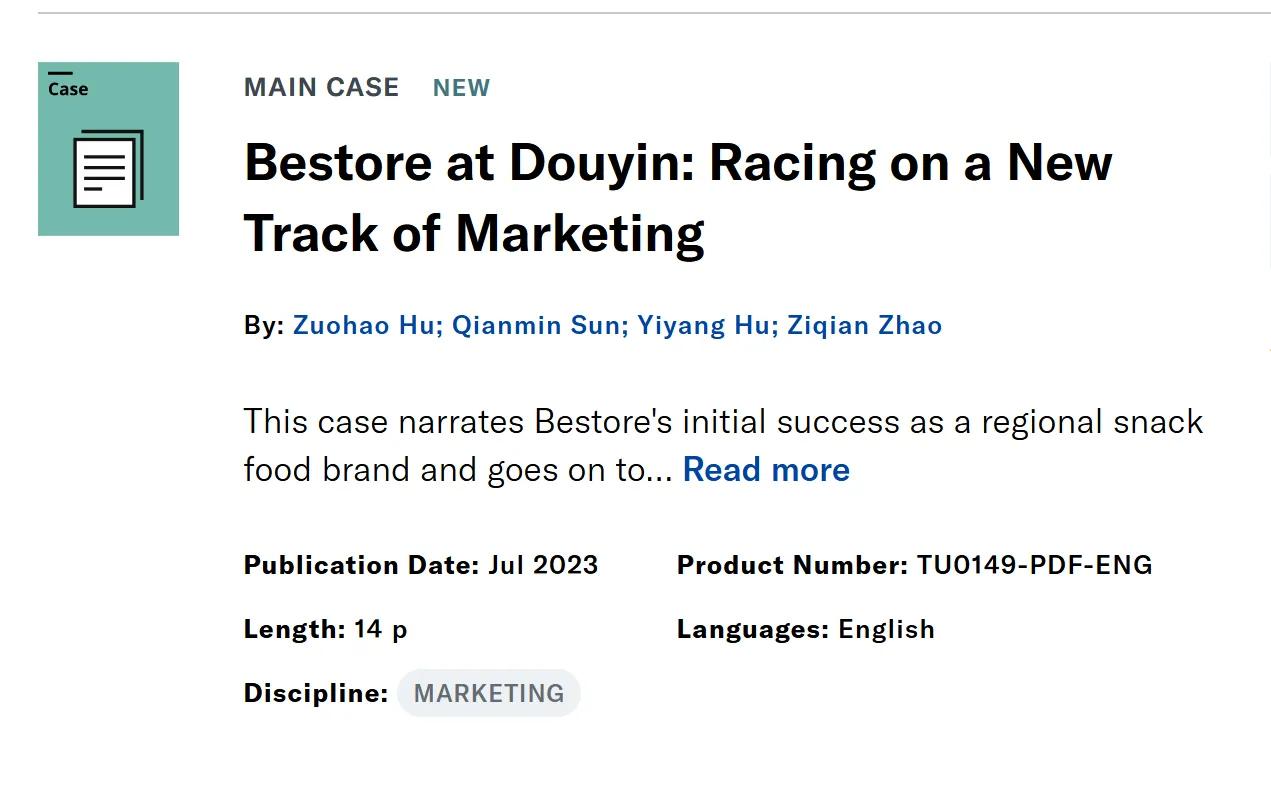1271x793 pixels.
Task: Click the Publication Date label
Action: [362, 565]
